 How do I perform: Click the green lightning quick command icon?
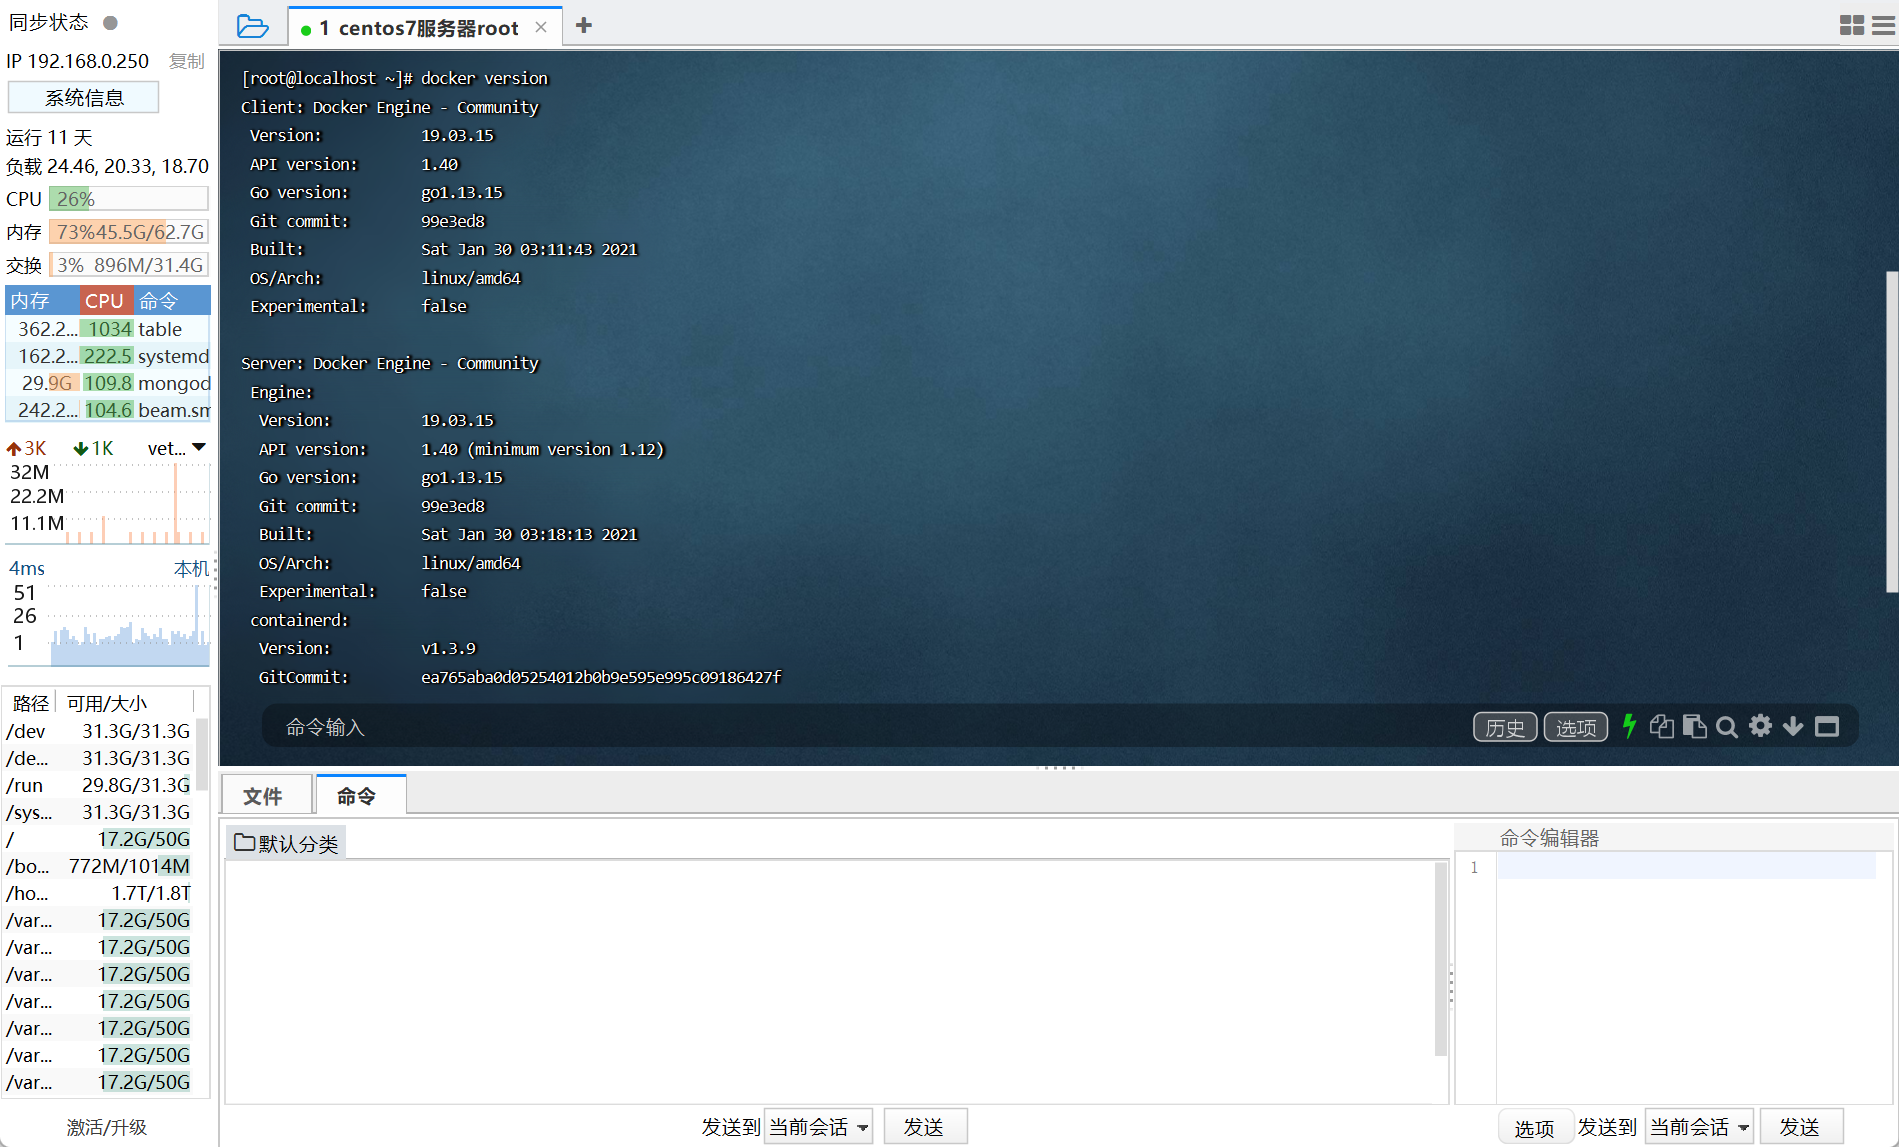pos(1629,726)
